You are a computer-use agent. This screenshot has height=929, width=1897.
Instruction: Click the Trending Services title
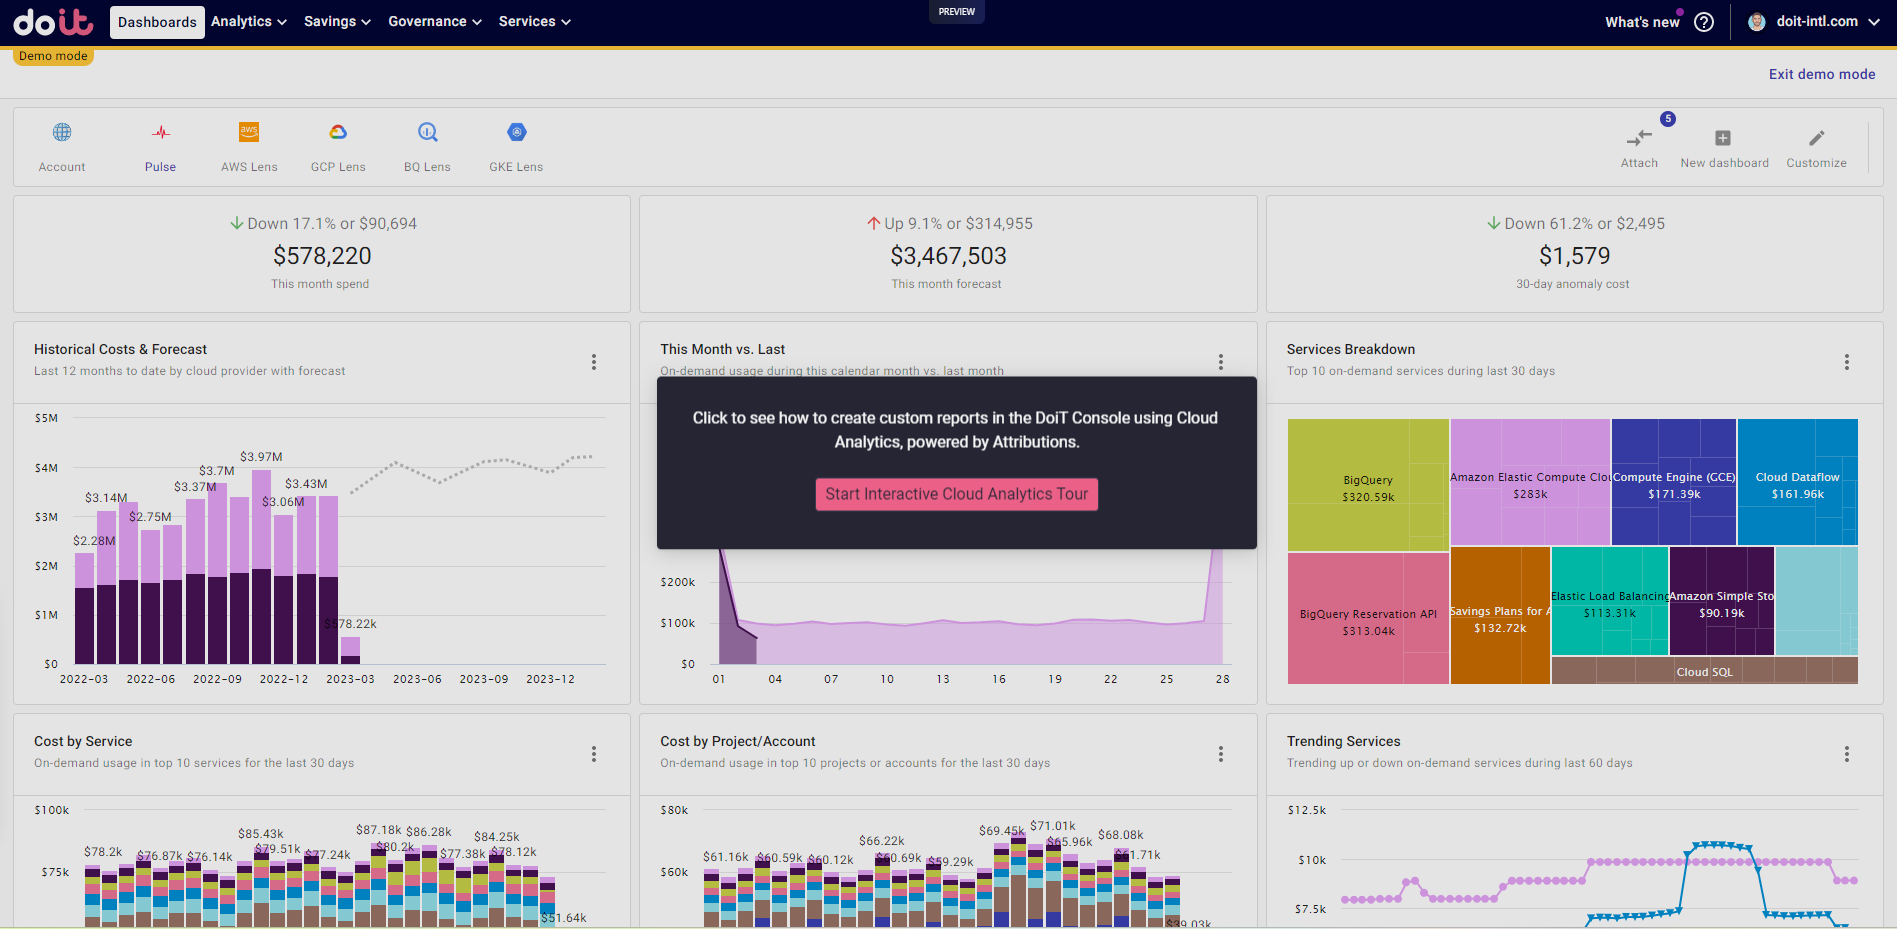1343,741
